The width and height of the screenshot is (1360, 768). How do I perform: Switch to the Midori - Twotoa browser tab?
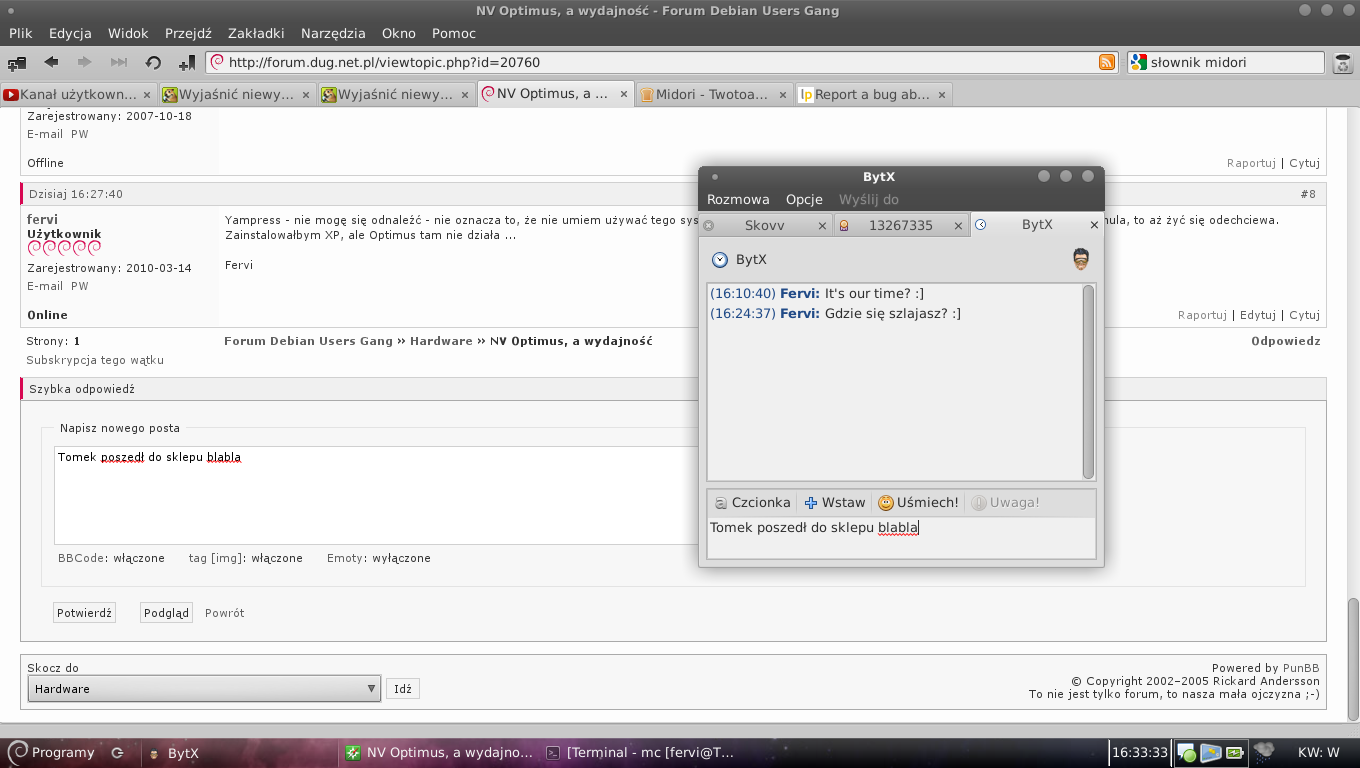710,95
